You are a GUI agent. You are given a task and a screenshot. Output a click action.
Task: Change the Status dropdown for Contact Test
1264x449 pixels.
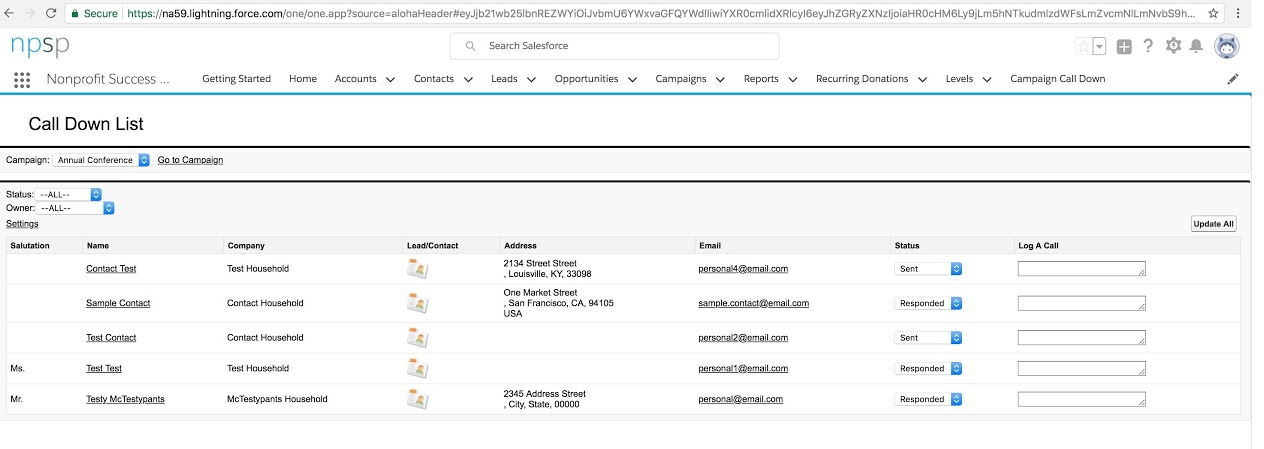click(928, 269)
